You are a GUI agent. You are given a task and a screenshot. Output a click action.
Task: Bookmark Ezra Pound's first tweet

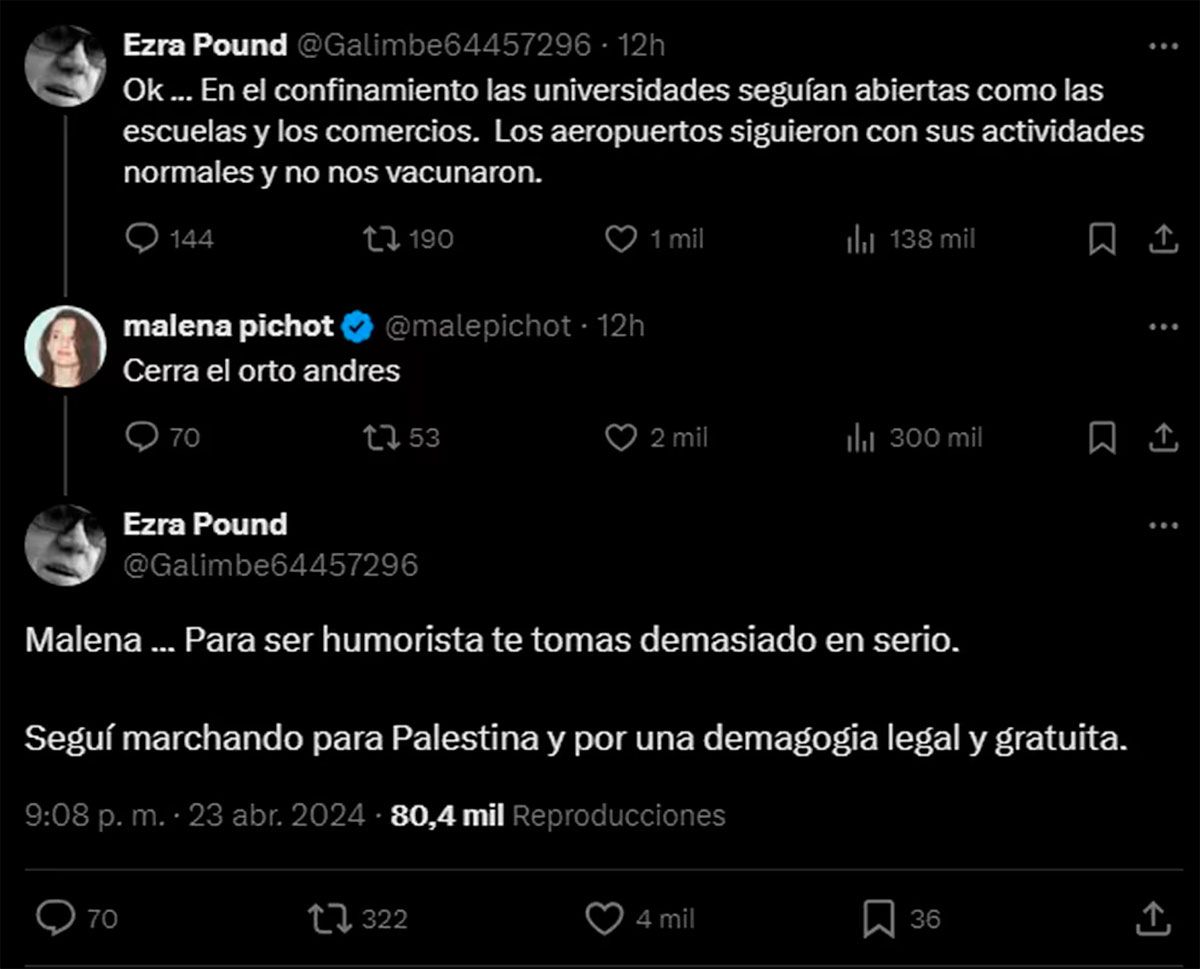[1101, 239]
